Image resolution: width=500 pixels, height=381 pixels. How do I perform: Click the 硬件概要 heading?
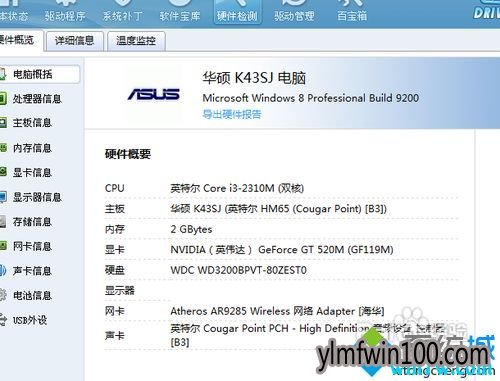pyautogui.click(x=128, y=154)
